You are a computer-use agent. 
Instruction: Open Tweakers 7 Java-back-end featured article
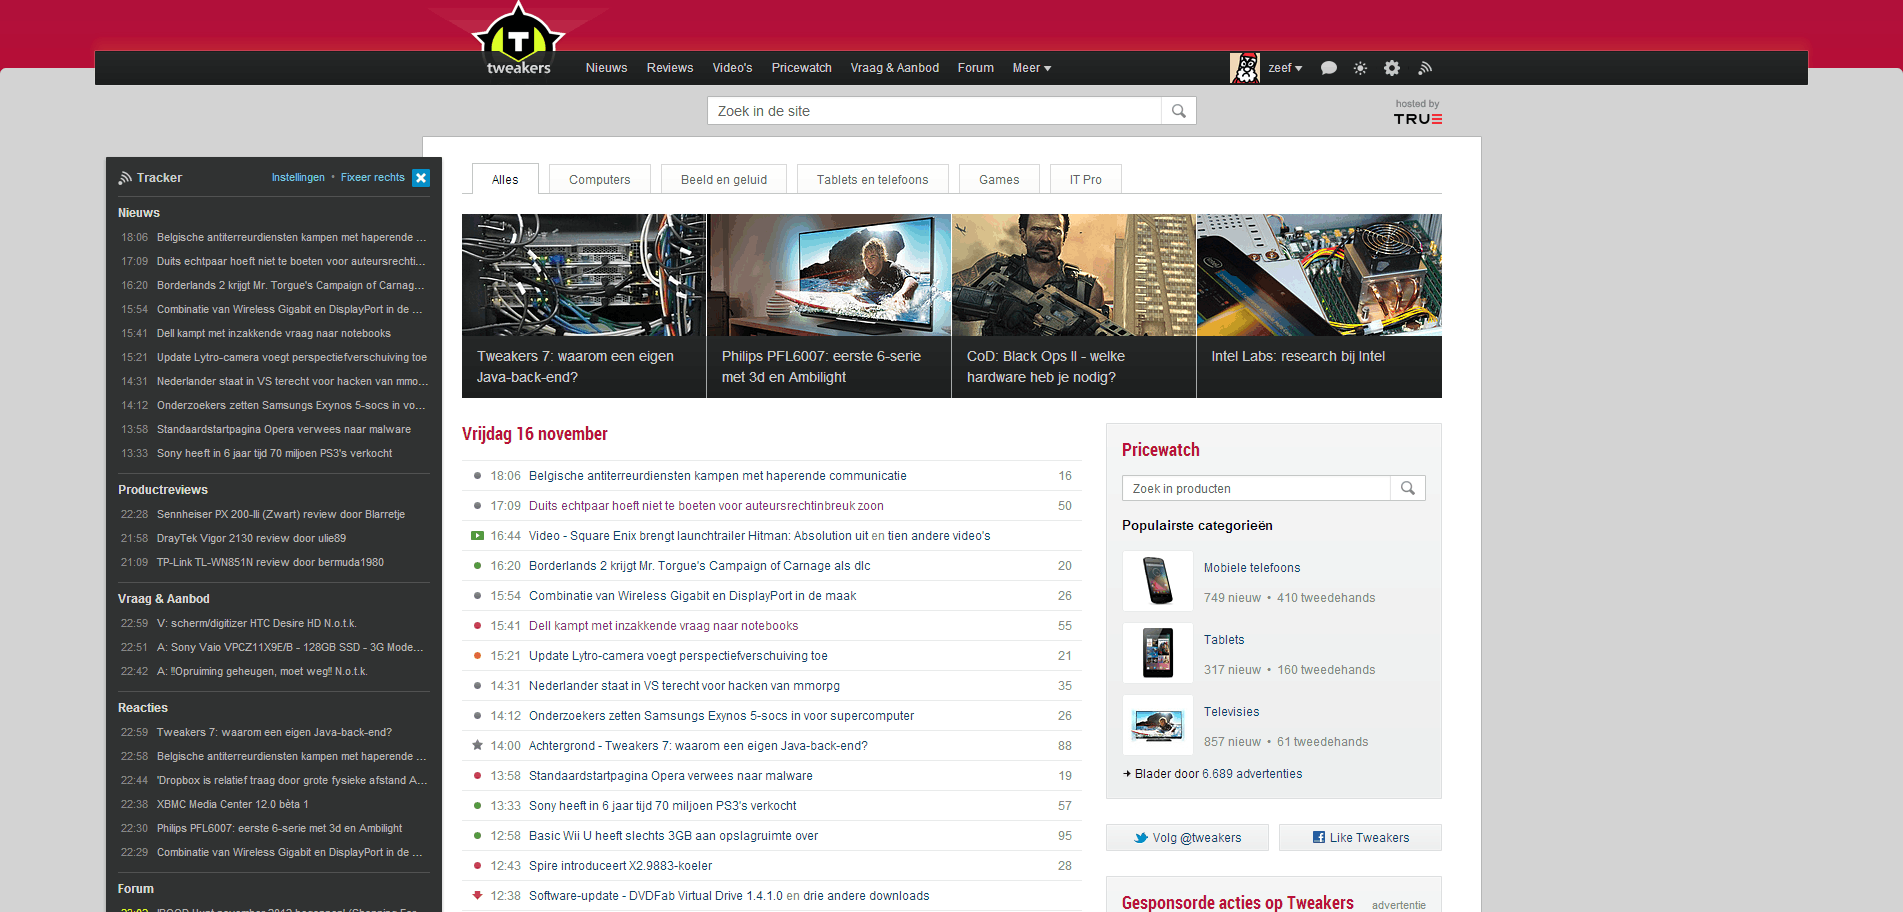[584, 306]
